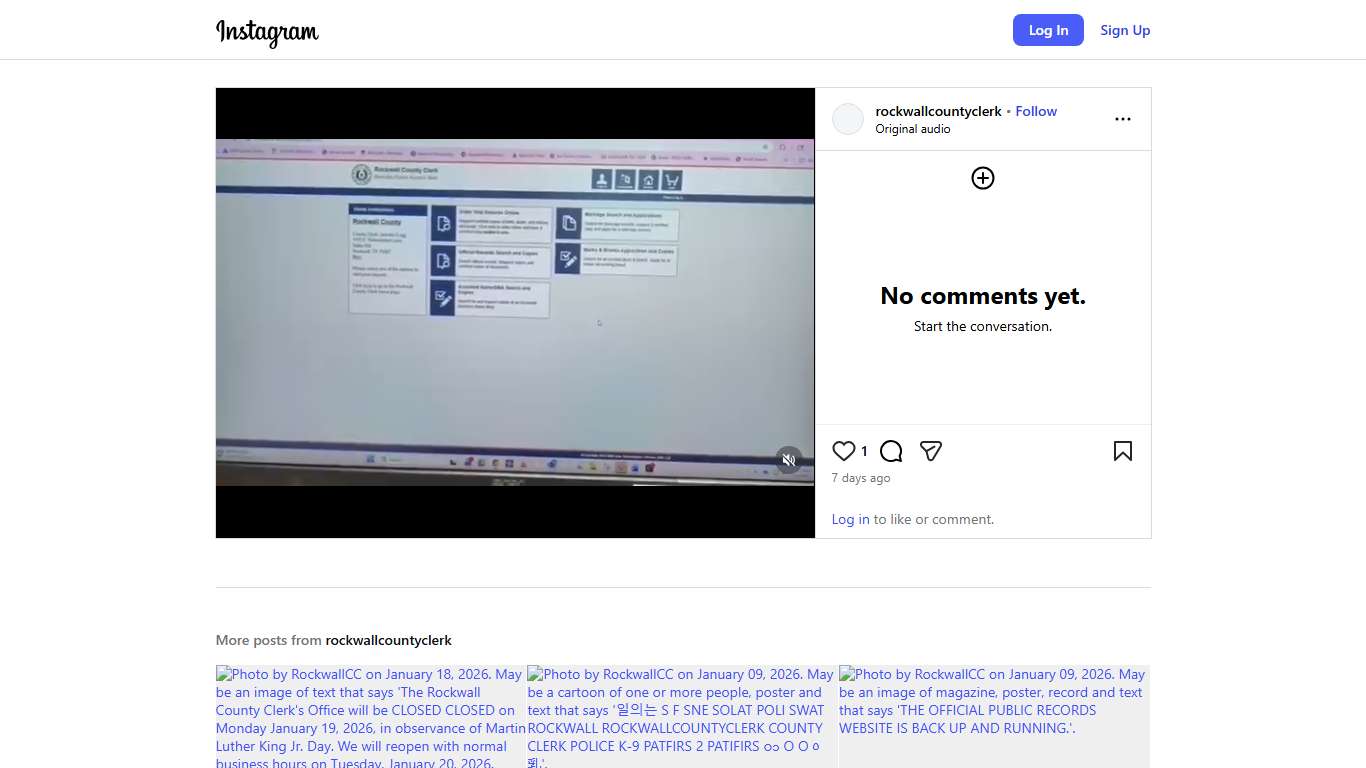Share the post with paper plane icon
The width and height of the screenshot is (1366, 768).
pyautogui.click(x=931, y=451)
